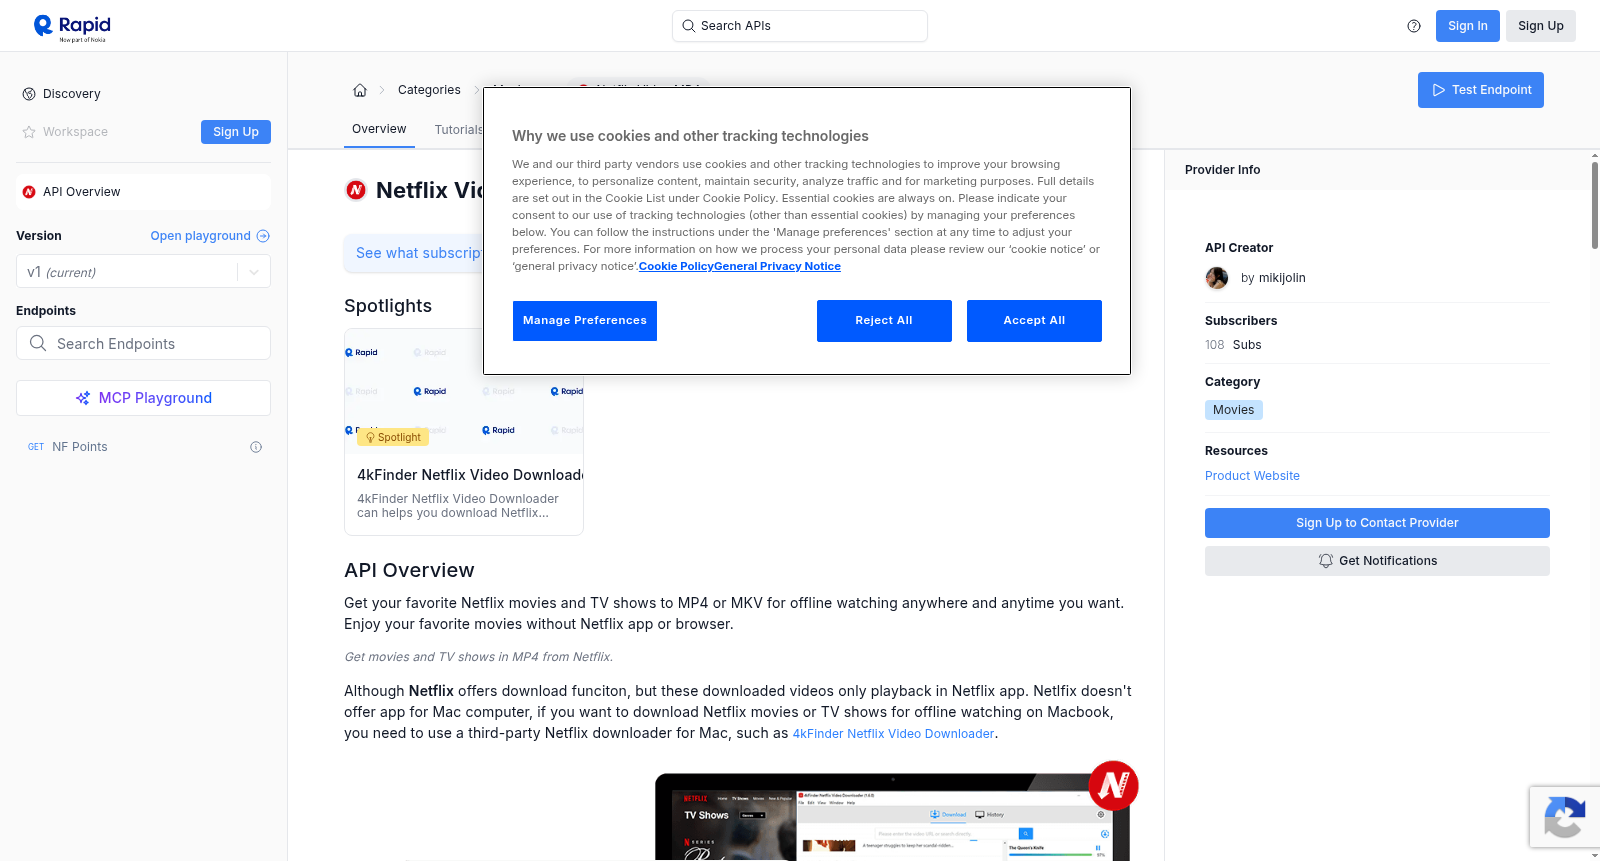Screen dimensions: 1600x861
Task: Click the Test Endpoint button
Action: (1481, 90)
